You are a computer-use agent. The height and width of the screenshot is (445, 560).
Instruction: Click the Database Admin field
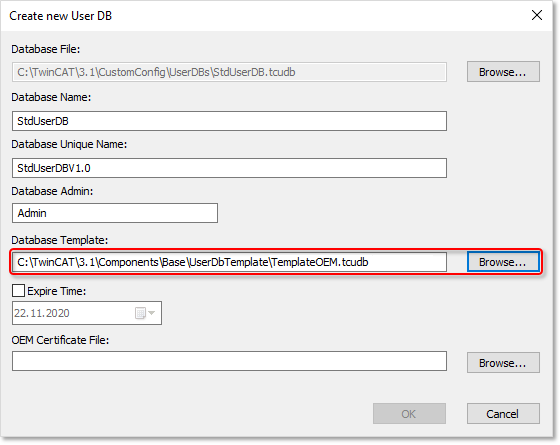[x=115, y=213]
